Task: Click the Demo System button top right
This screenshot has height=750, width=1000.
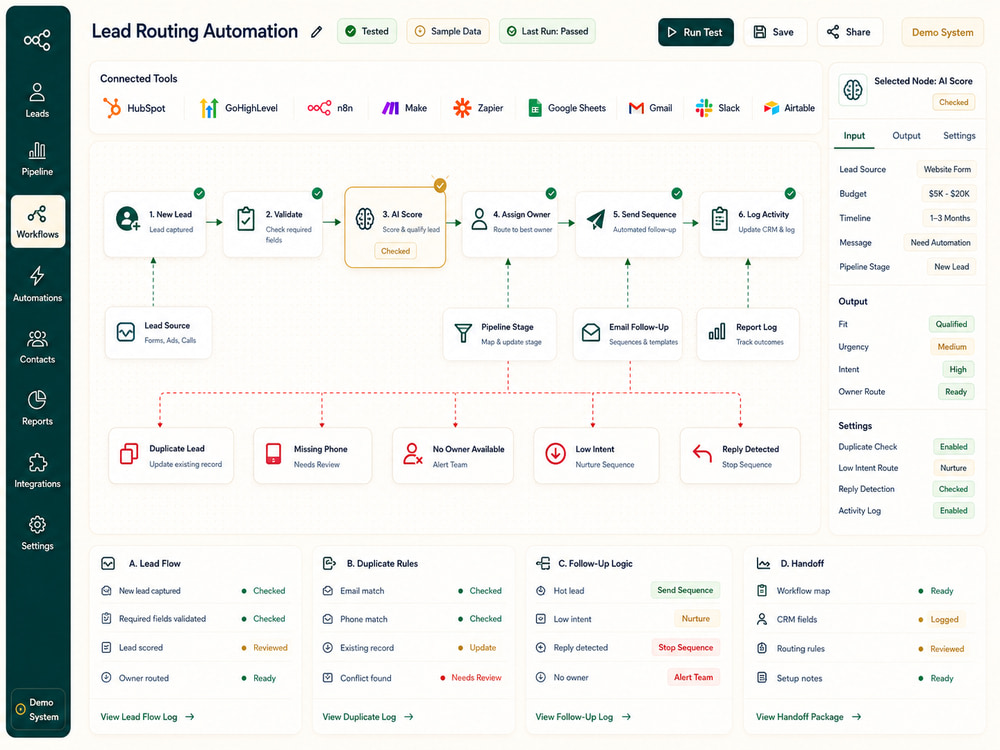Action: [942, 32]
